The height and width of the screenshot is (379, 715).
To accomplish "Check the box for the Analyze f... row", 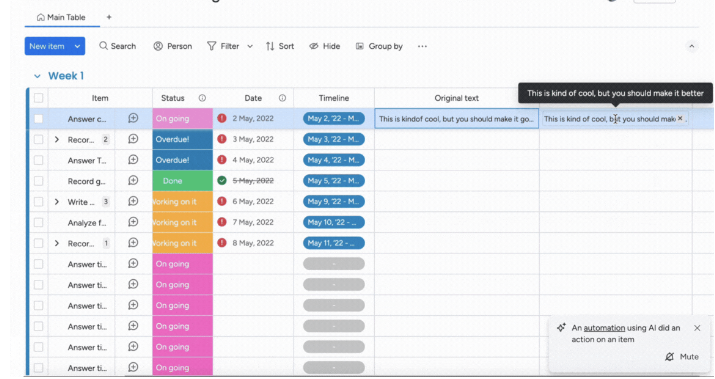I will (38, 223).
